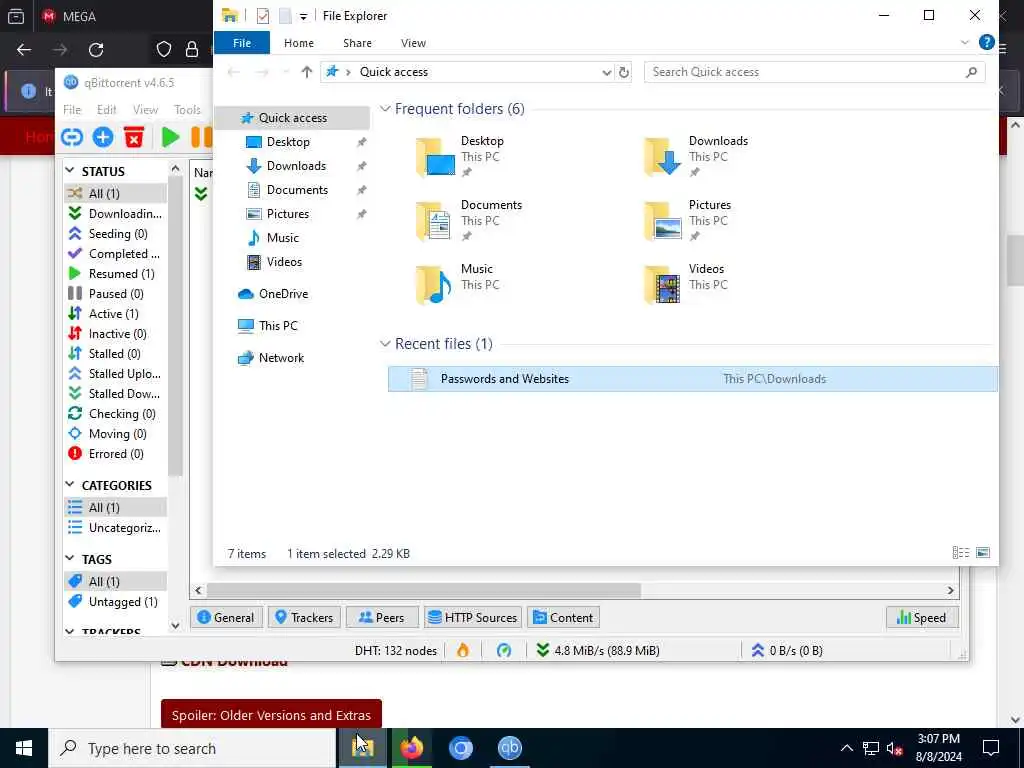This screenshot has height=768, width=1024.
Task: Collapse the STATUS section in qBittorrent
Action: point(70,170)
